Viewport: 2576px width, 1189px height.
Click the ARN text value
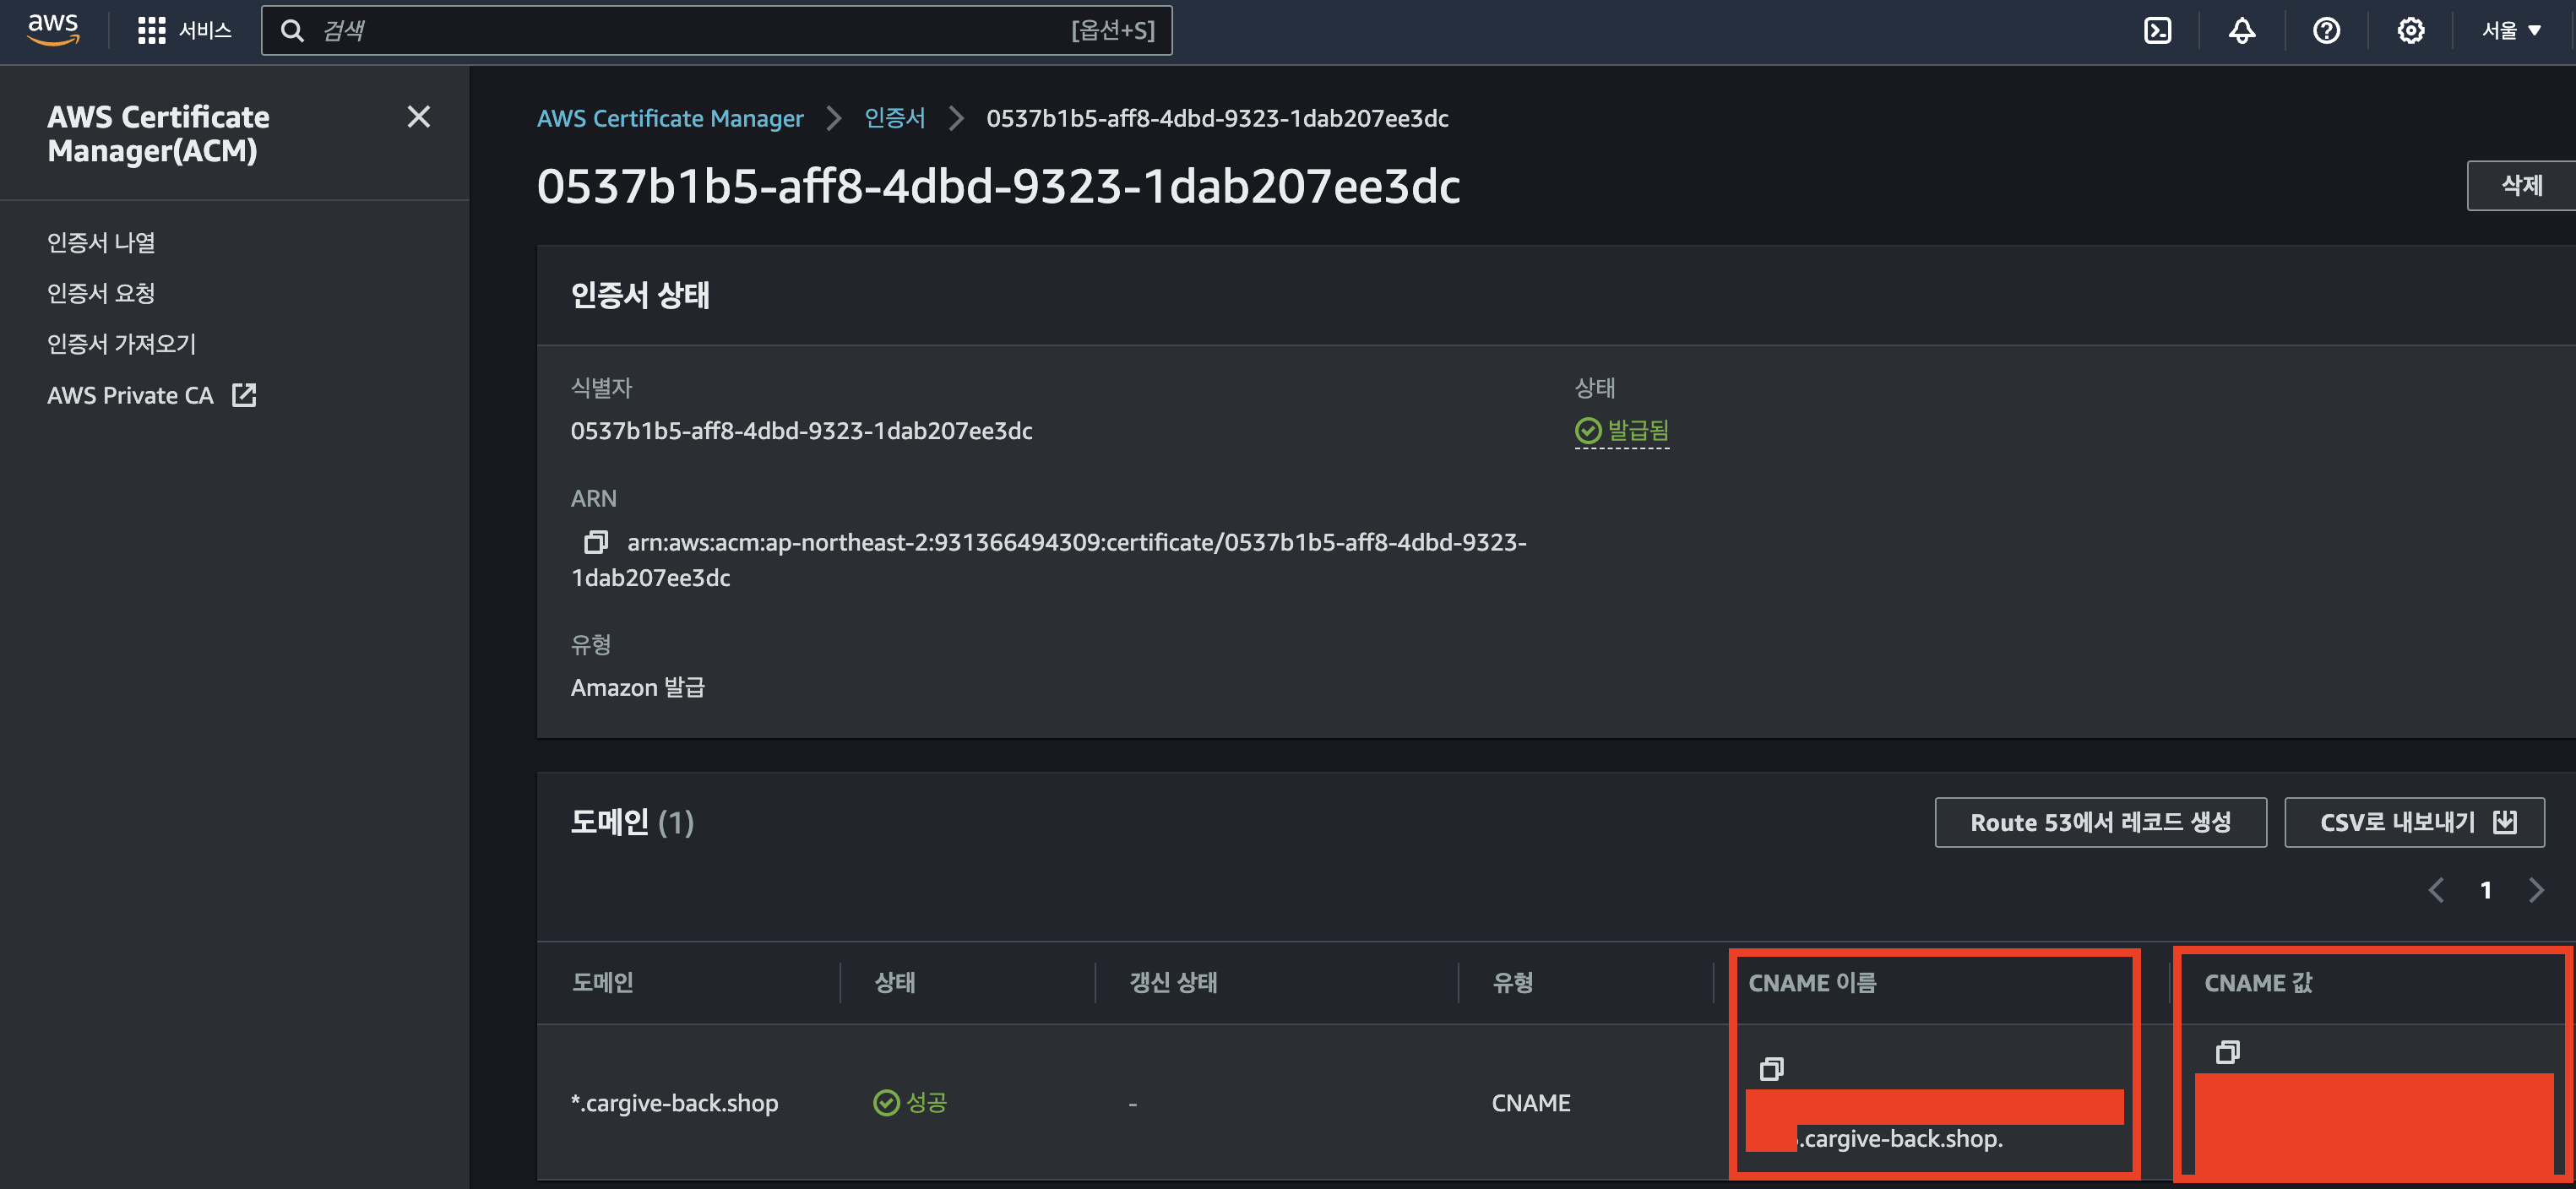click(1048, 560)
